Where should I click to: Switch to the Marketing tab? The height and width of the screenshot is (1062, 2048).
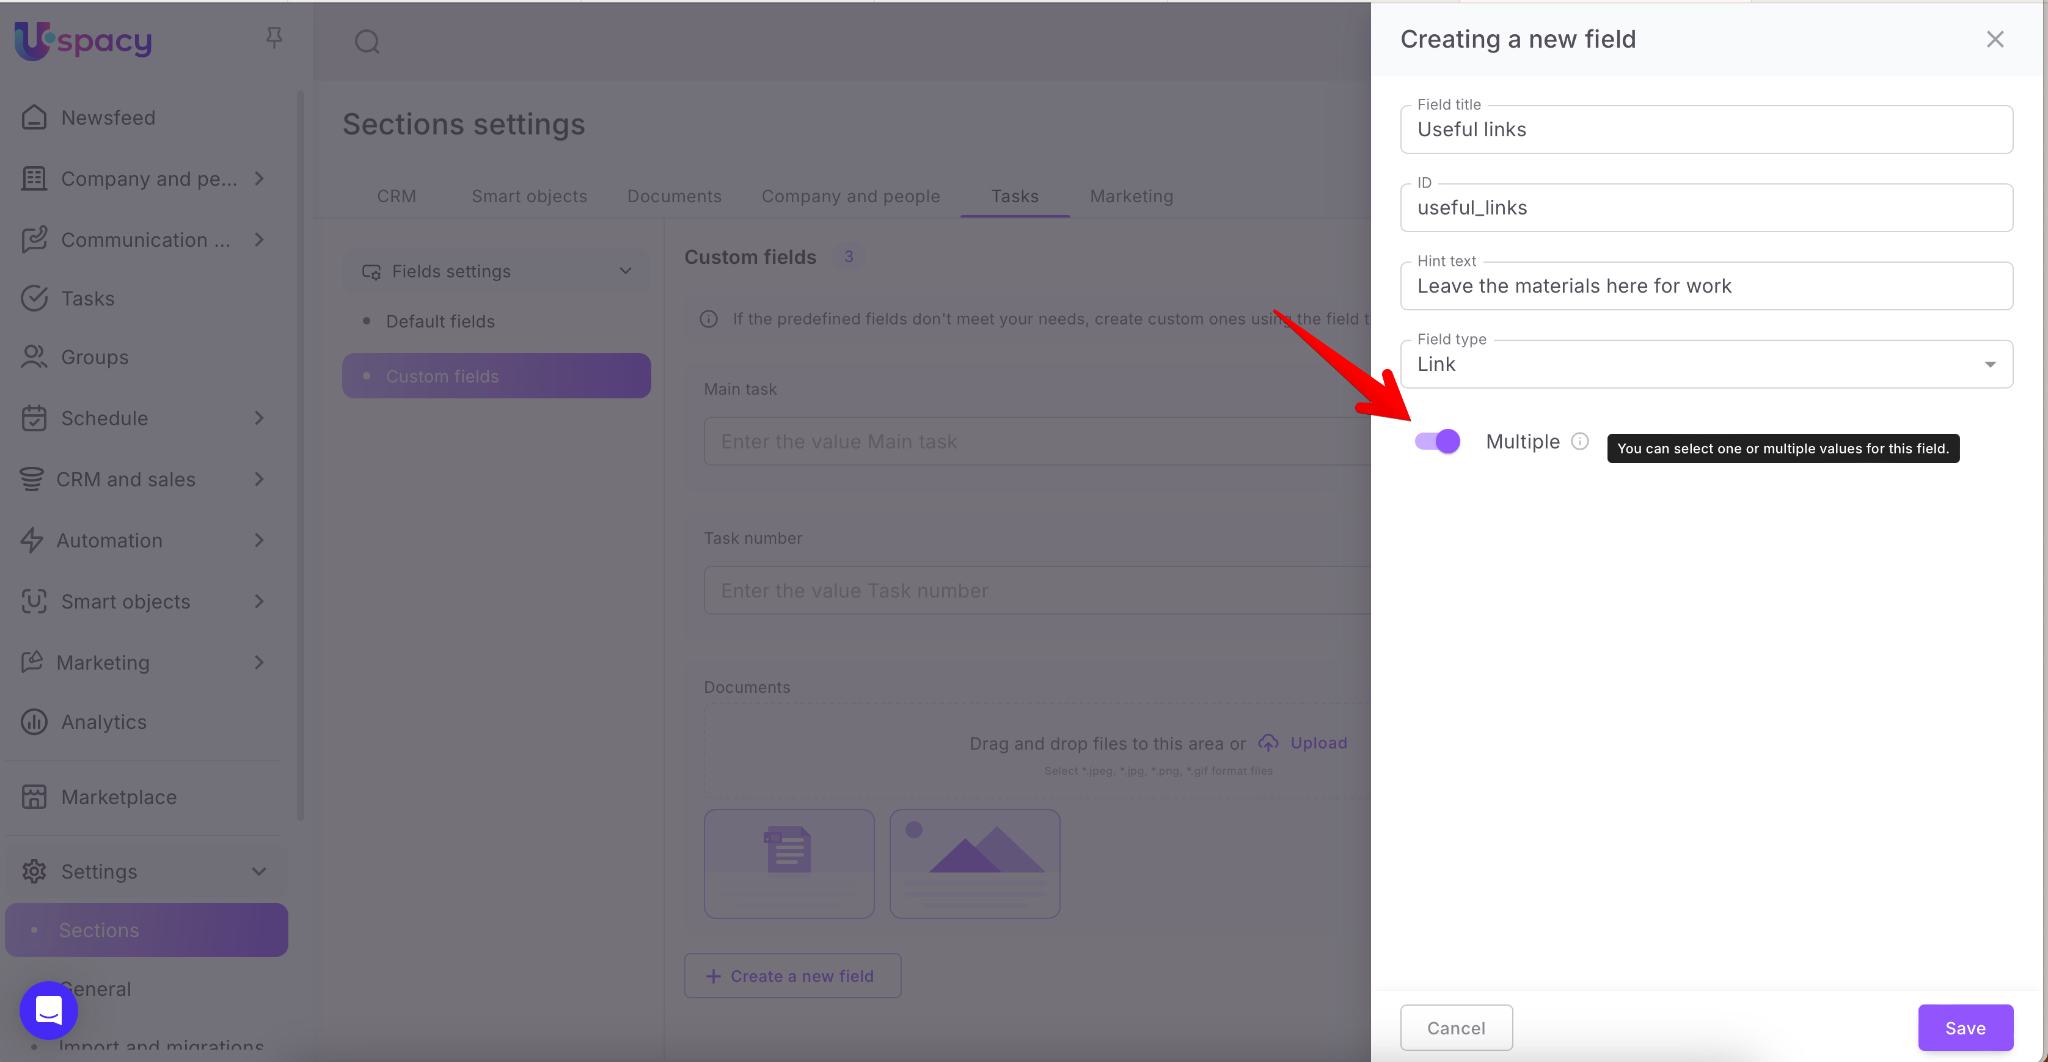coord(1131,196)
